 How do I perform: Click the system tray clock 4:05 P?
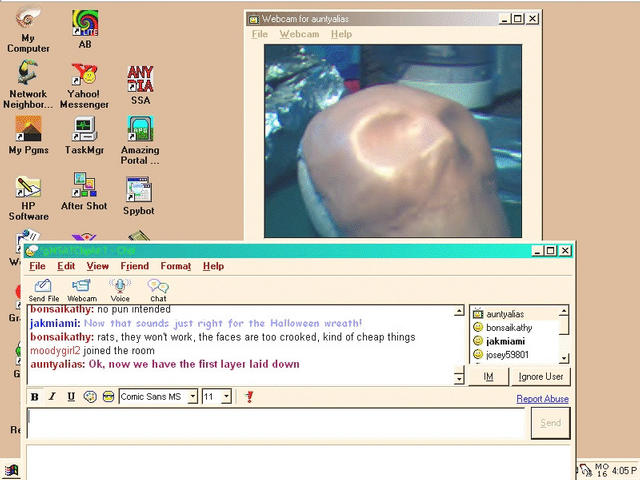[x=624, y=470]
